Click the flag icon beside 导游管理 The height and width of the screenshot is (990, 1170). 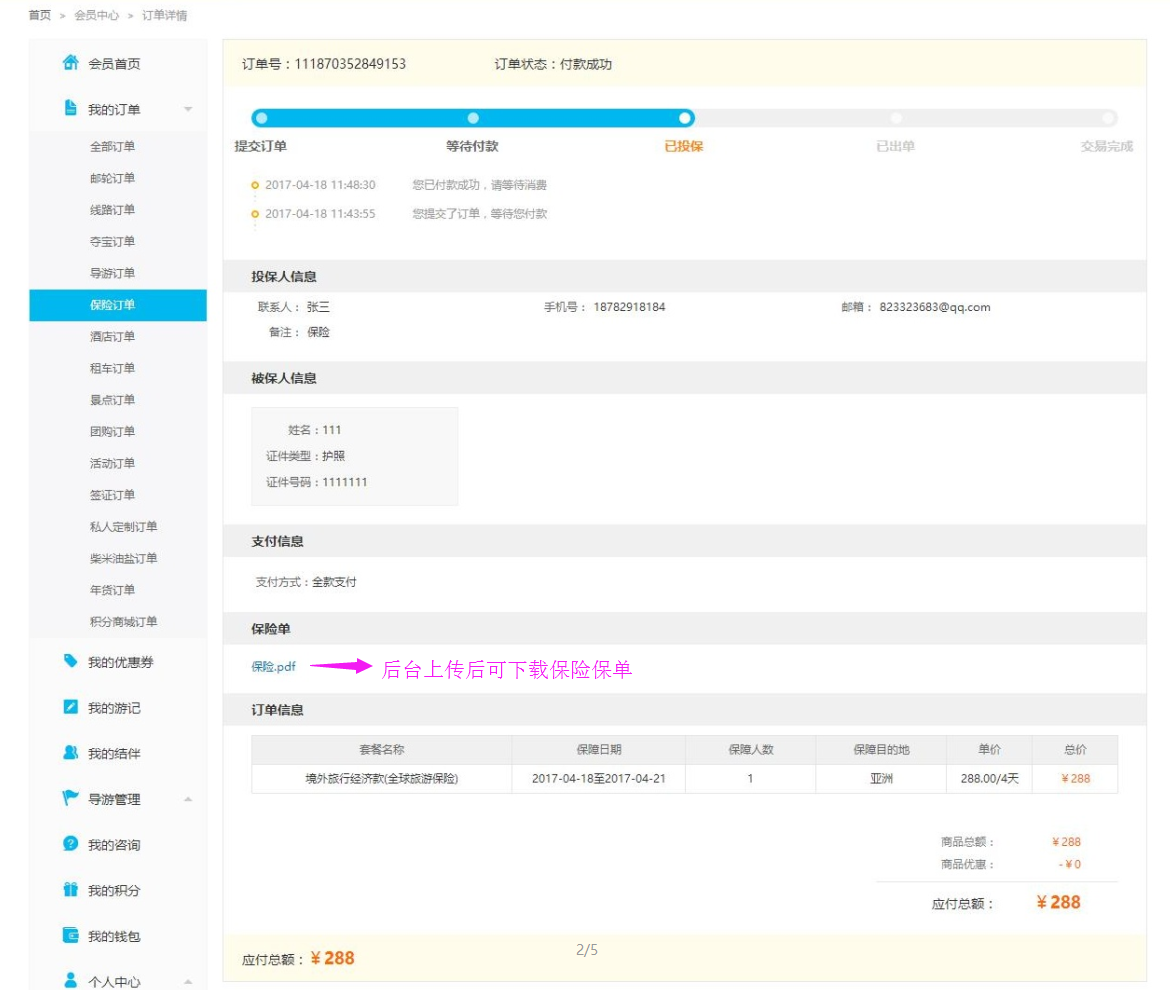pyautogui.click(x=70, y=799)
